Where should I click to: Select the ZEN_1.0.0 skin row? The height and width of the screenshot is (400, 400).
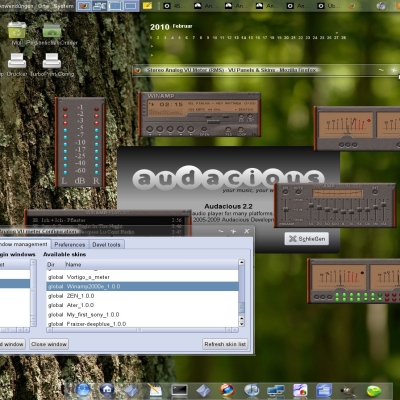tap(142, 296)
